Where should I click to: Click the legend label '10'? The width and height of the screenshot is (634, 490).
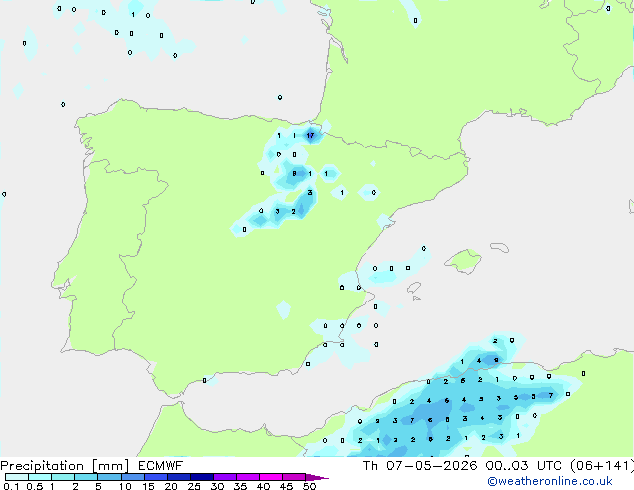(125, 486)
